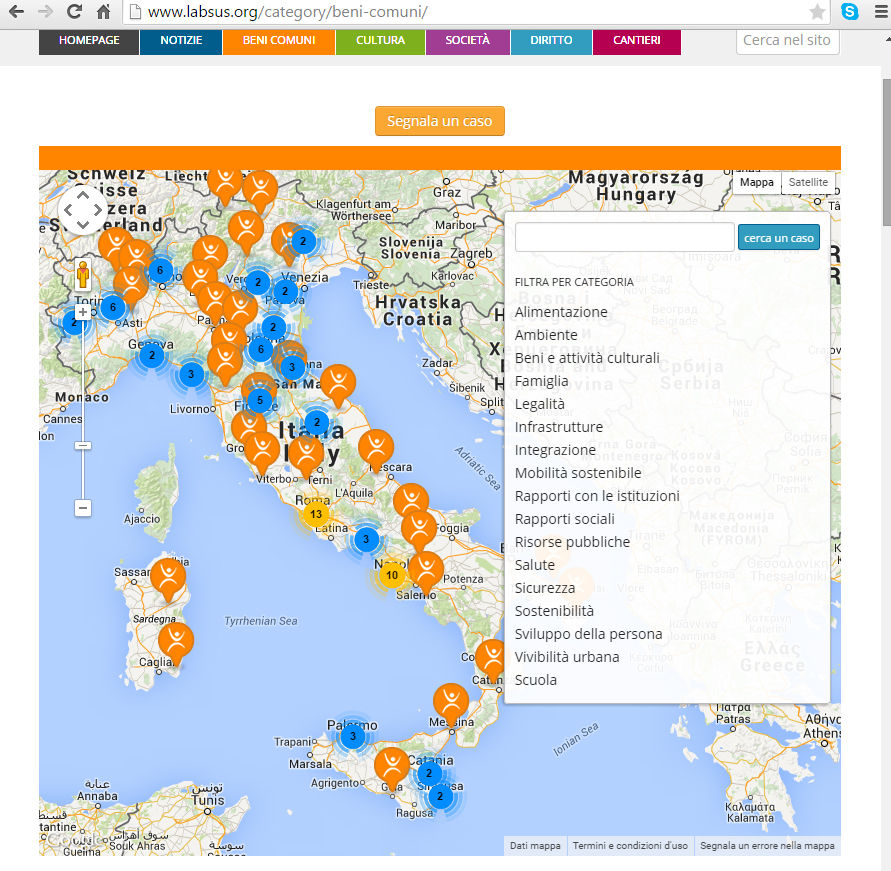Click the orange marker near Messina

[x=451, y=702]
